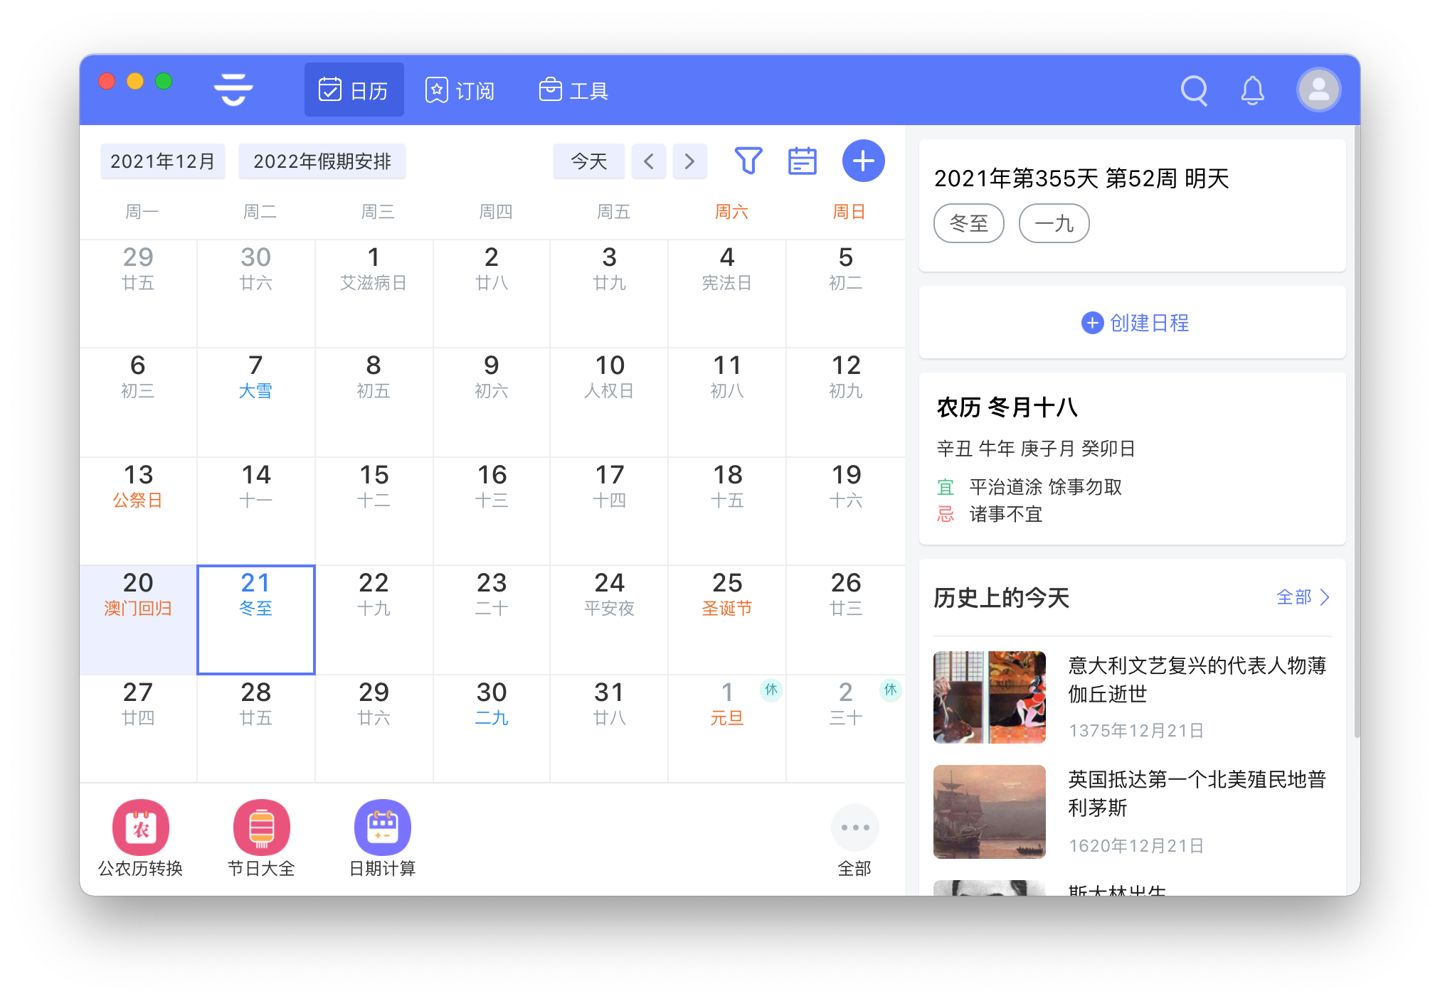Click the 今天 button above the calendar

tap(589, 160)
